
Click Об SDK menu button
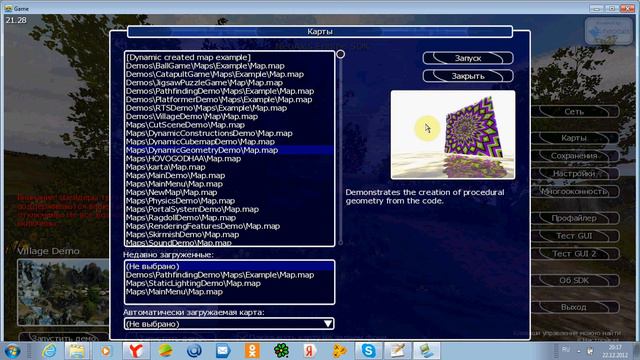[574, 280]
